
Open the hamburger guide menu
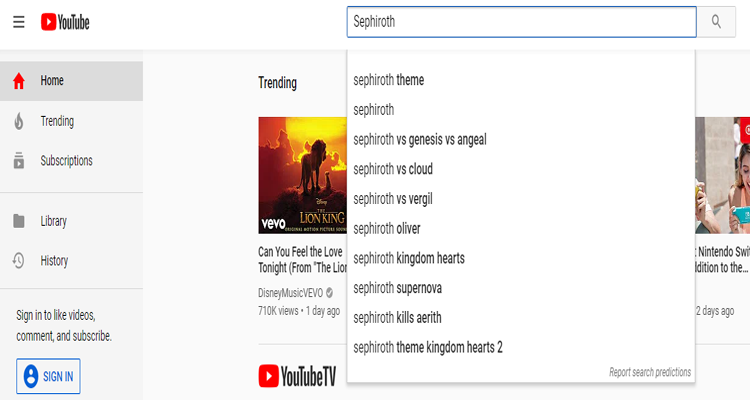coord(19,22)
